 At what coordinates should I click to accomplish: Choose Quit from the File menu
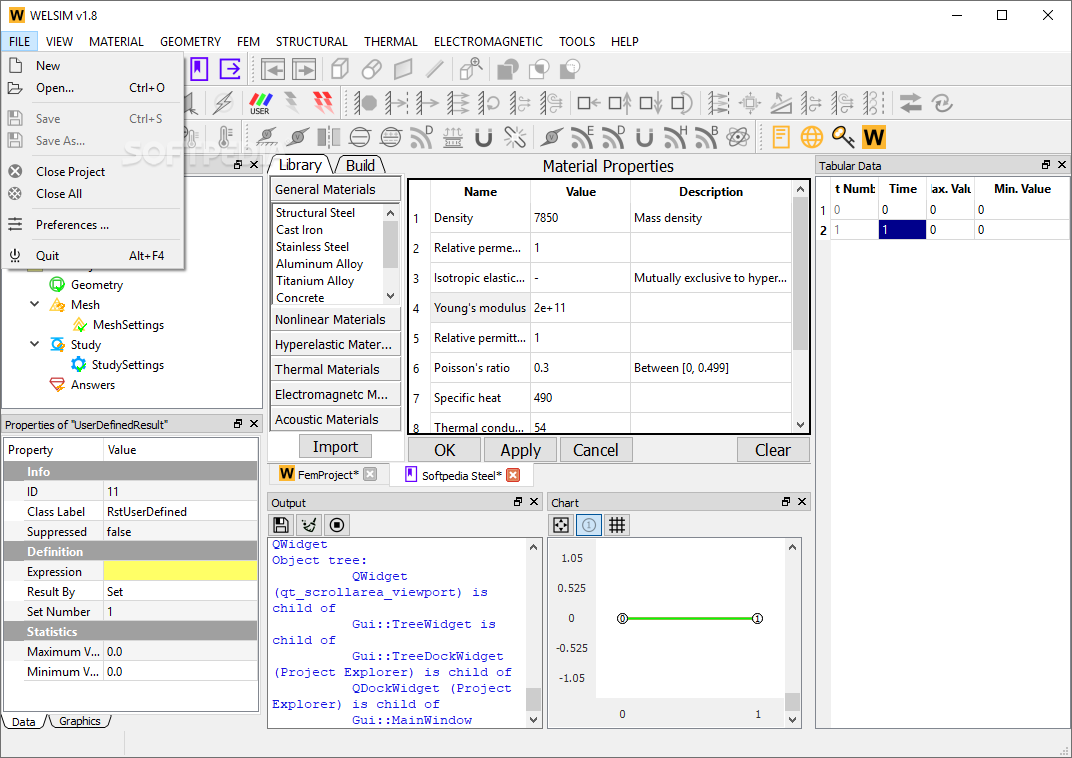94,256
